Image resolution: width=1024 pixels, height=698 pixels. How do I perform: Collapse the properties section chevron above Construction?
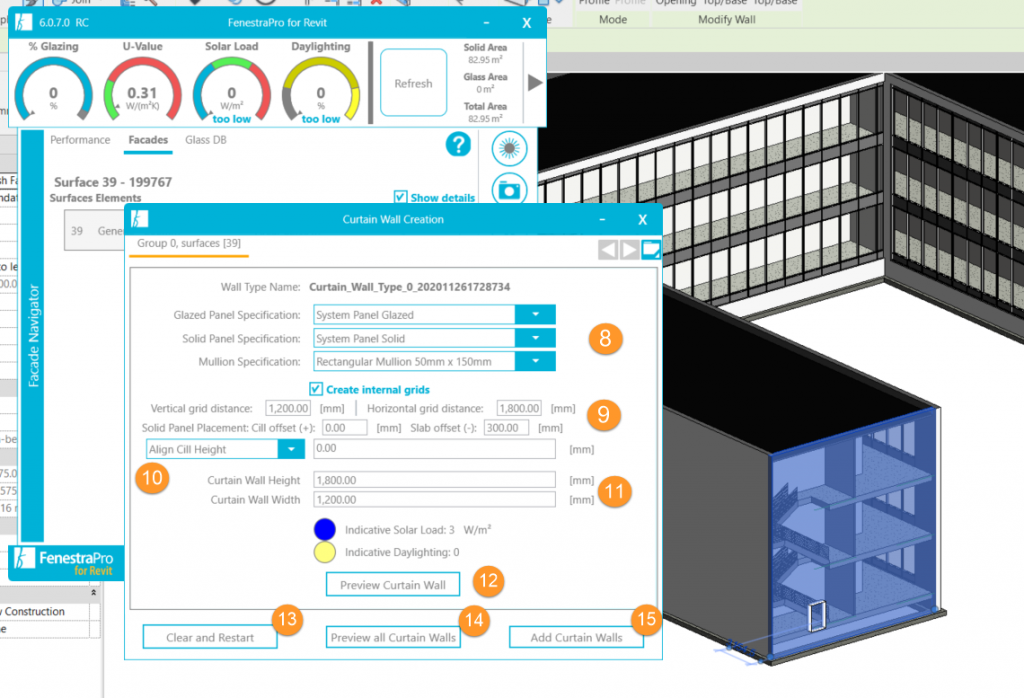click(93, 593)
